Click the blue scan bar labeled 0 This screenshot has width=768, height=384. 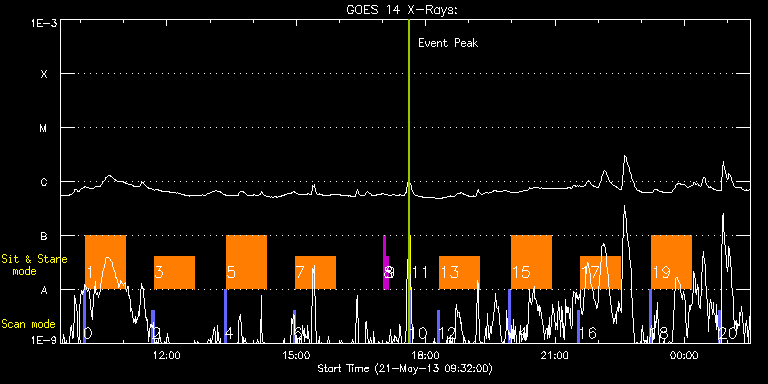click(x=84, y=316)
